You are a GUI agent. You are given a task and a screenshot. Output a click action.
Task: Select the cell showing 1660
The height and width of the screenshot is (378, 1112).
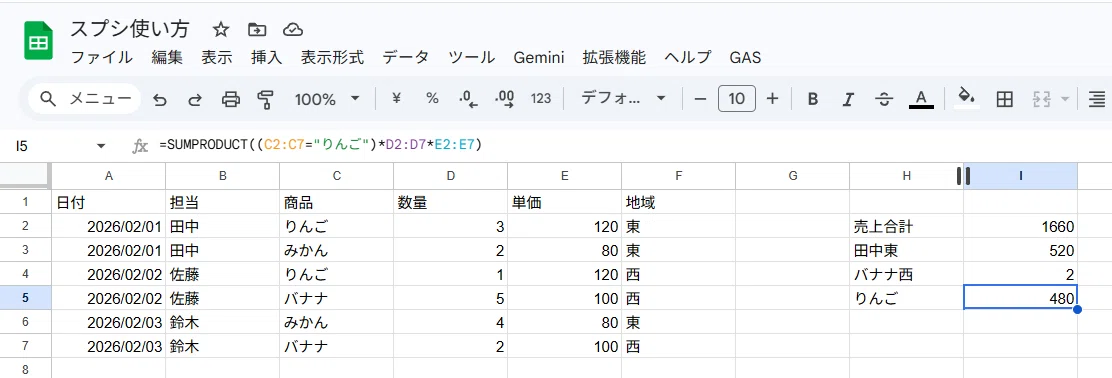tap(1021, 227)
